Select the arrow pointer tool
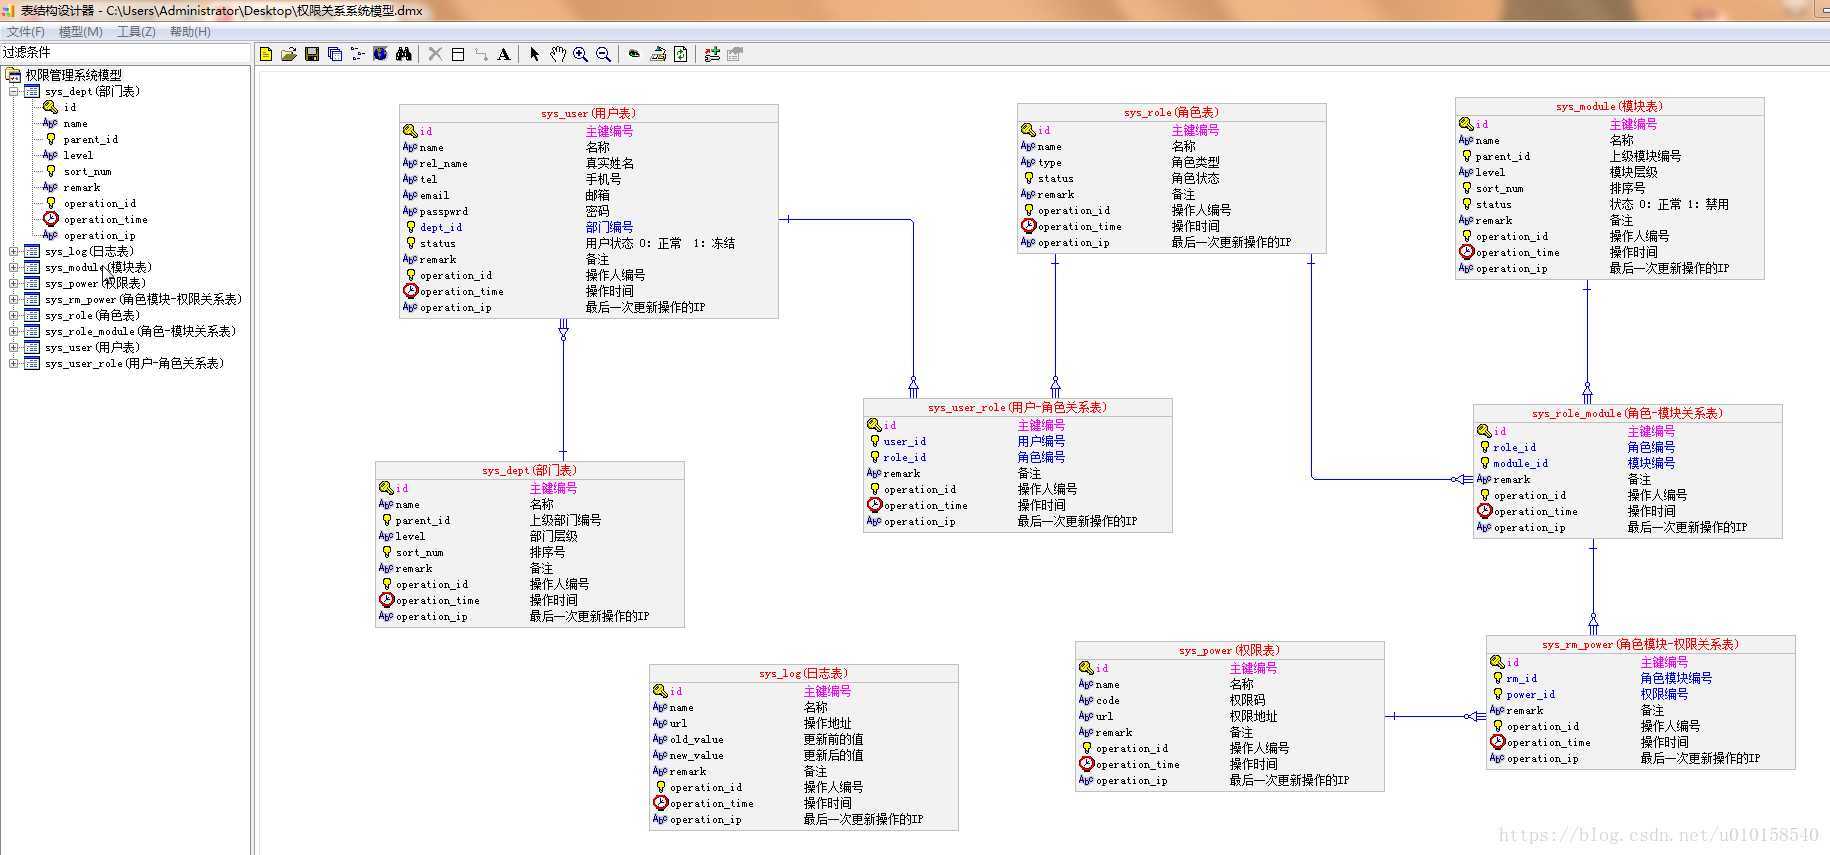Image resolution: width=1830 pixels, height=855 pixels. click(x=534, y=54)
